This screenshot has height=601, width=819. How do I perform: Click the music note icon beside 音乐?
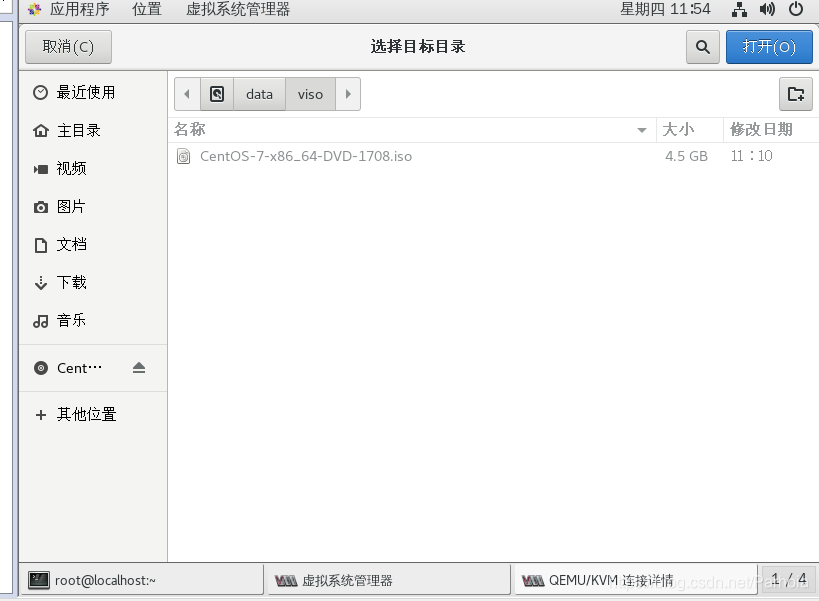(x=41, y=321)
